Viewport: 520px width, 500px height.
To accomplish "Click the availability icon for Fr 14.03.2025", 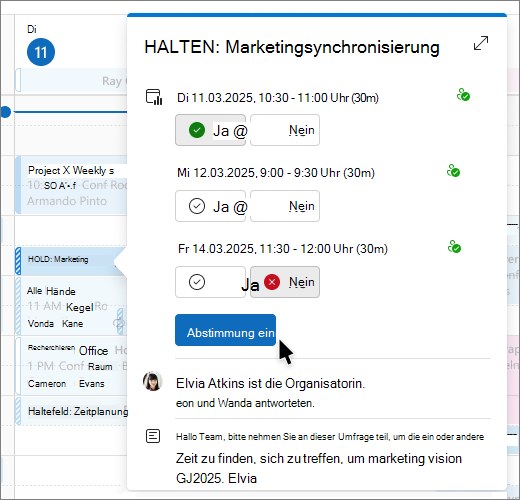I will (x=454, y=247).
